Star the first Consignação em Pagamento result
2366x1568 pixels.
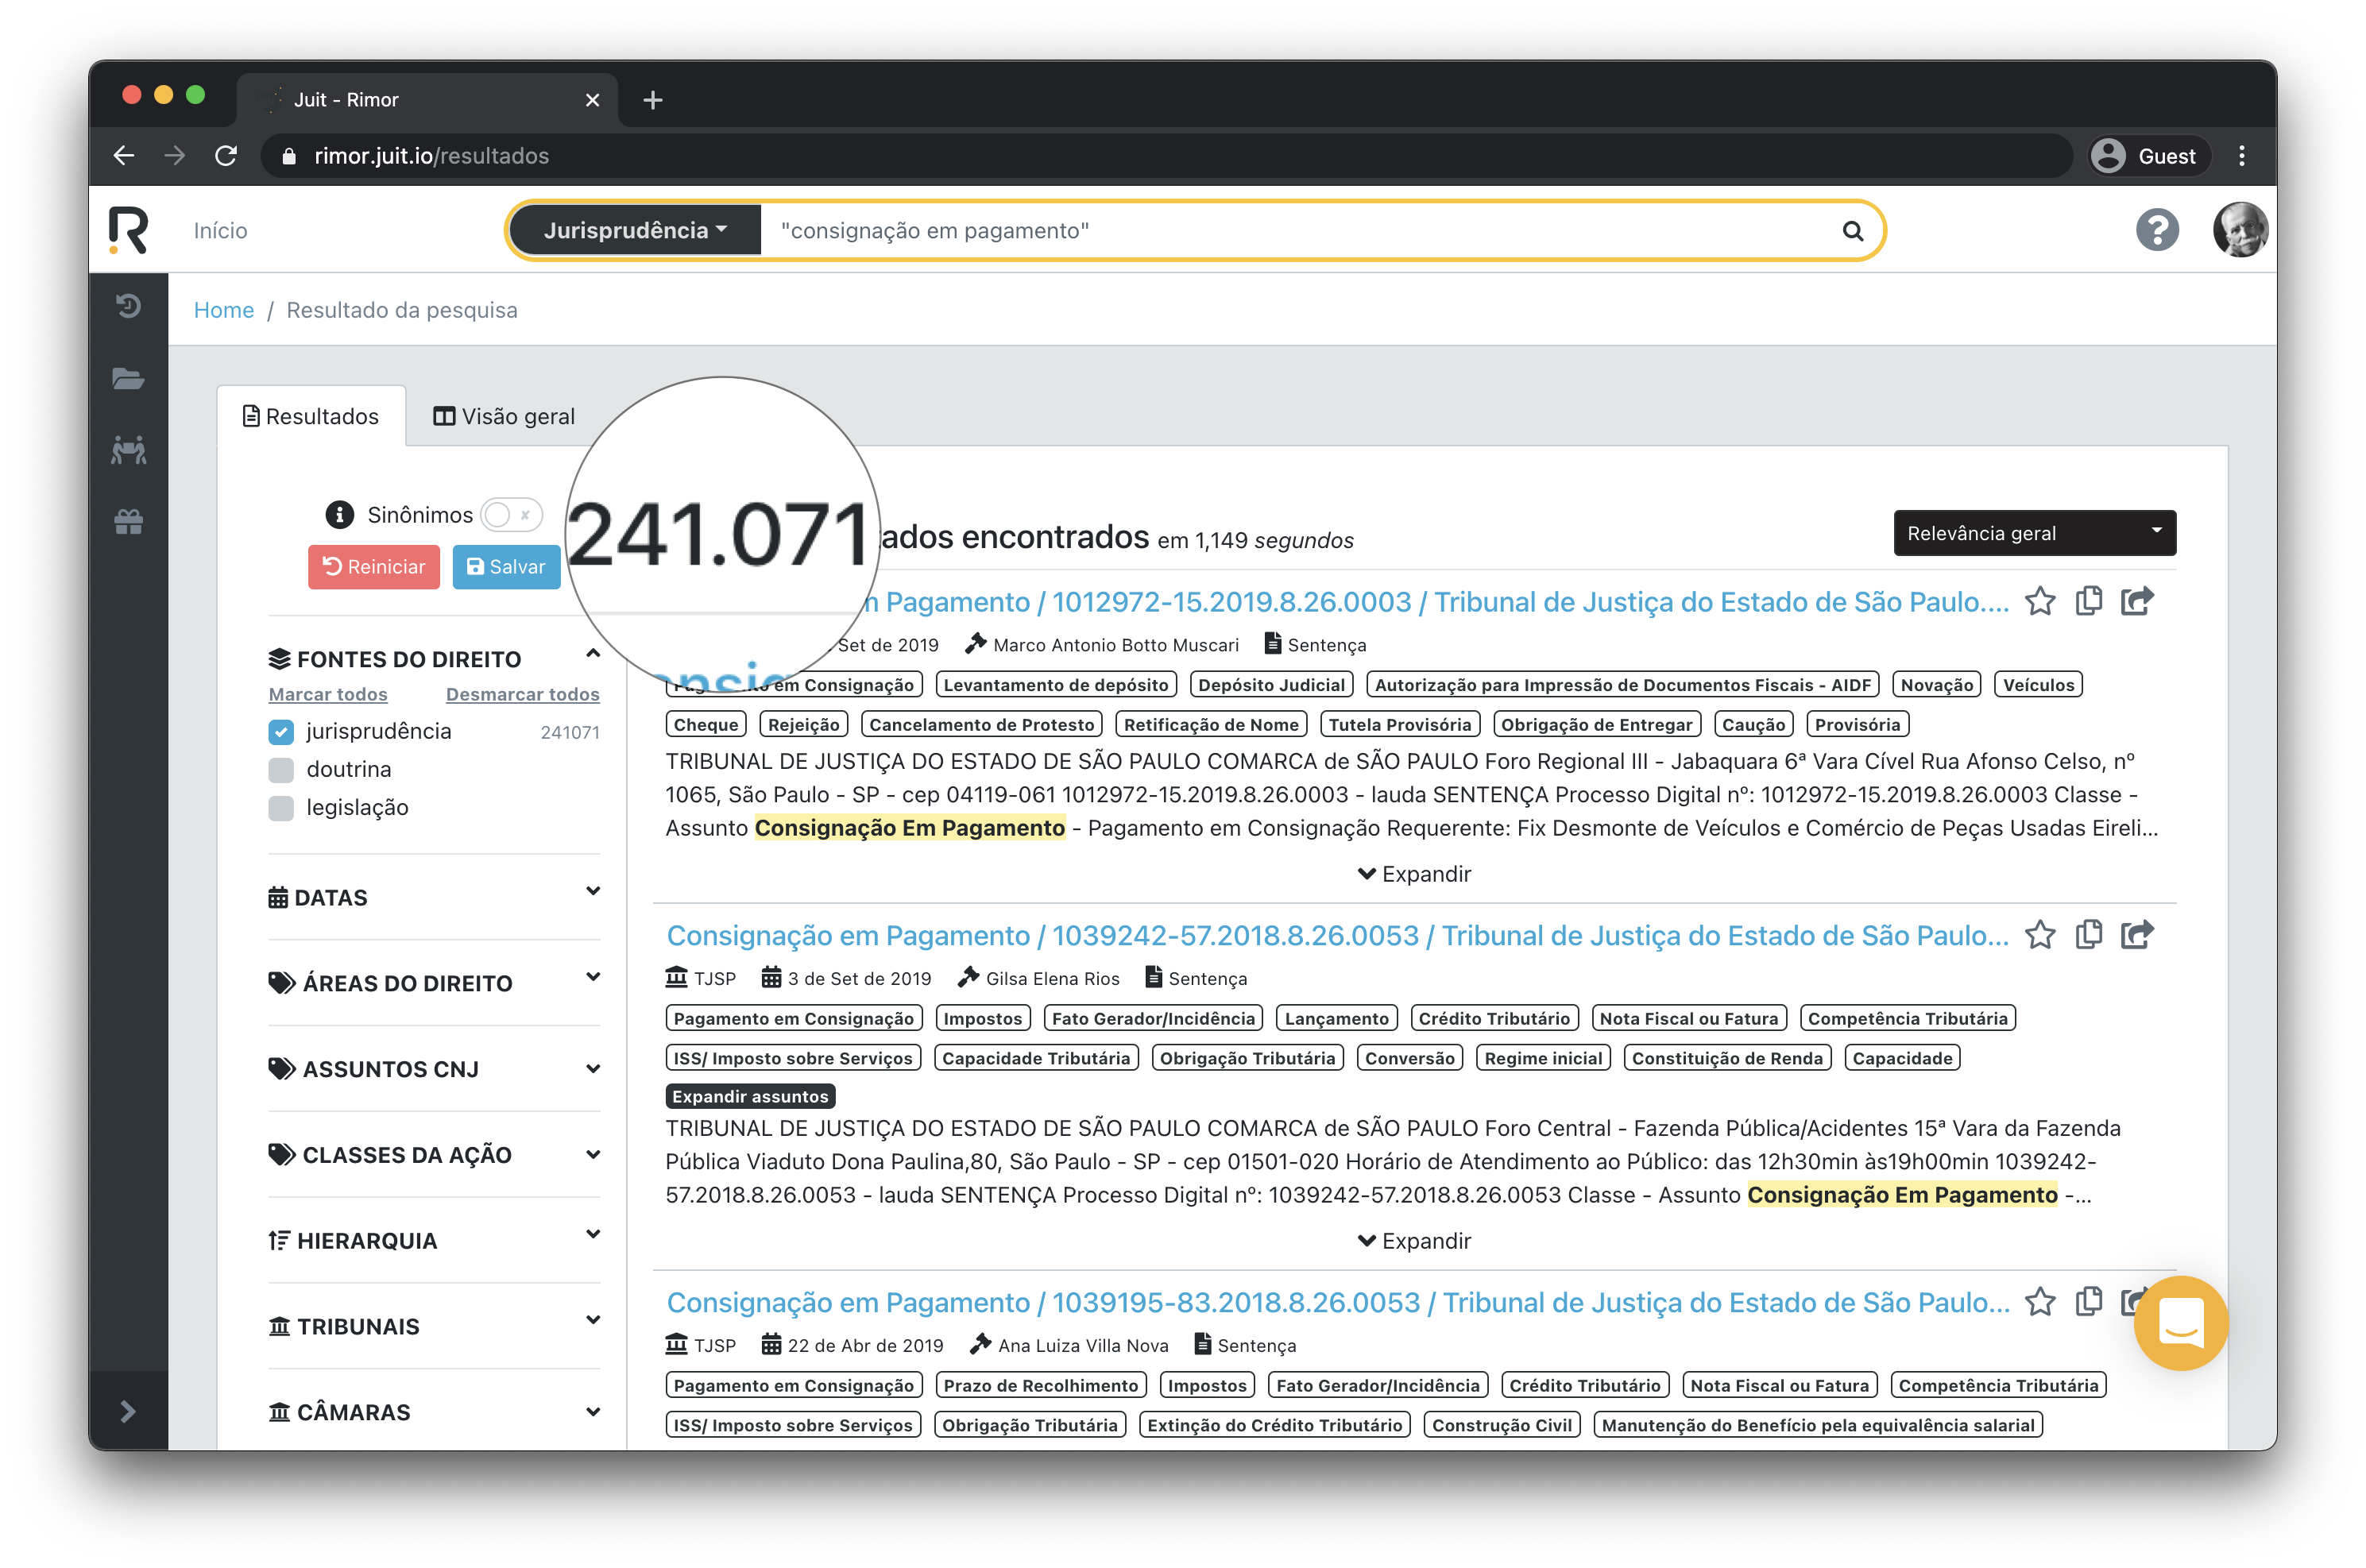pyautogui.click(x=2040, y=601)
